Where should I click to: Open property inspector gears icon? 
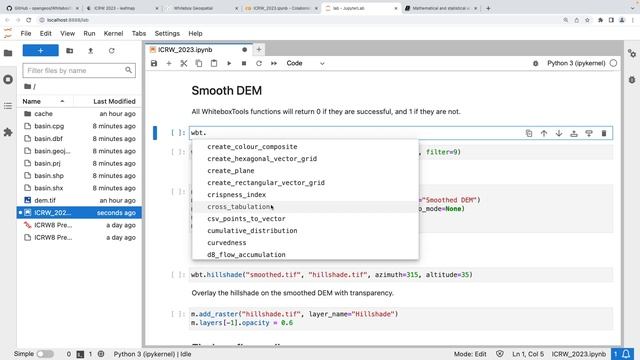[632, 53]
